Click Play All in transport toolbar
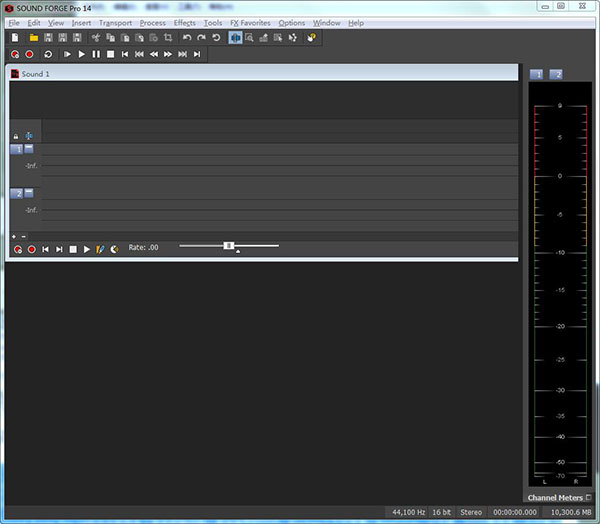Image resolution: width=600 pixels, height=524 pixels. pos(67,54)
